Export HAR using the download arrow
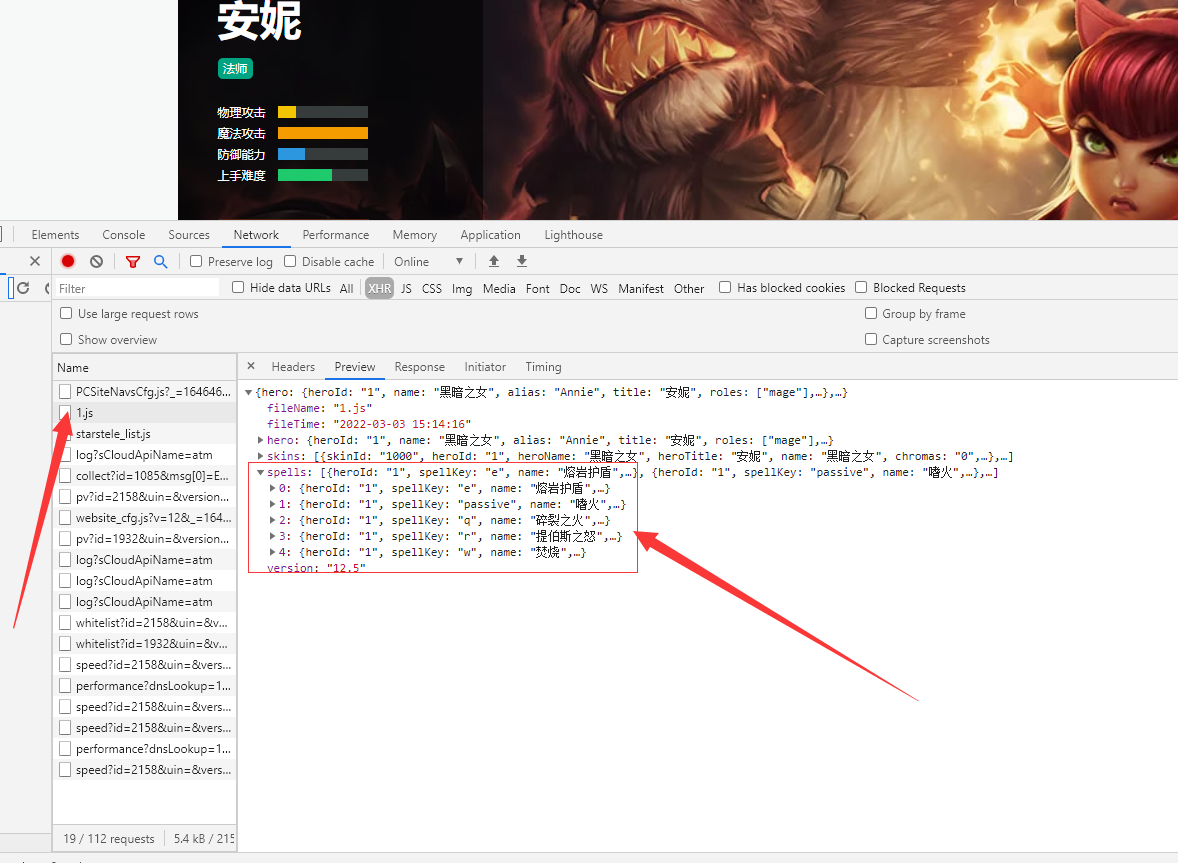 point(521,260)
